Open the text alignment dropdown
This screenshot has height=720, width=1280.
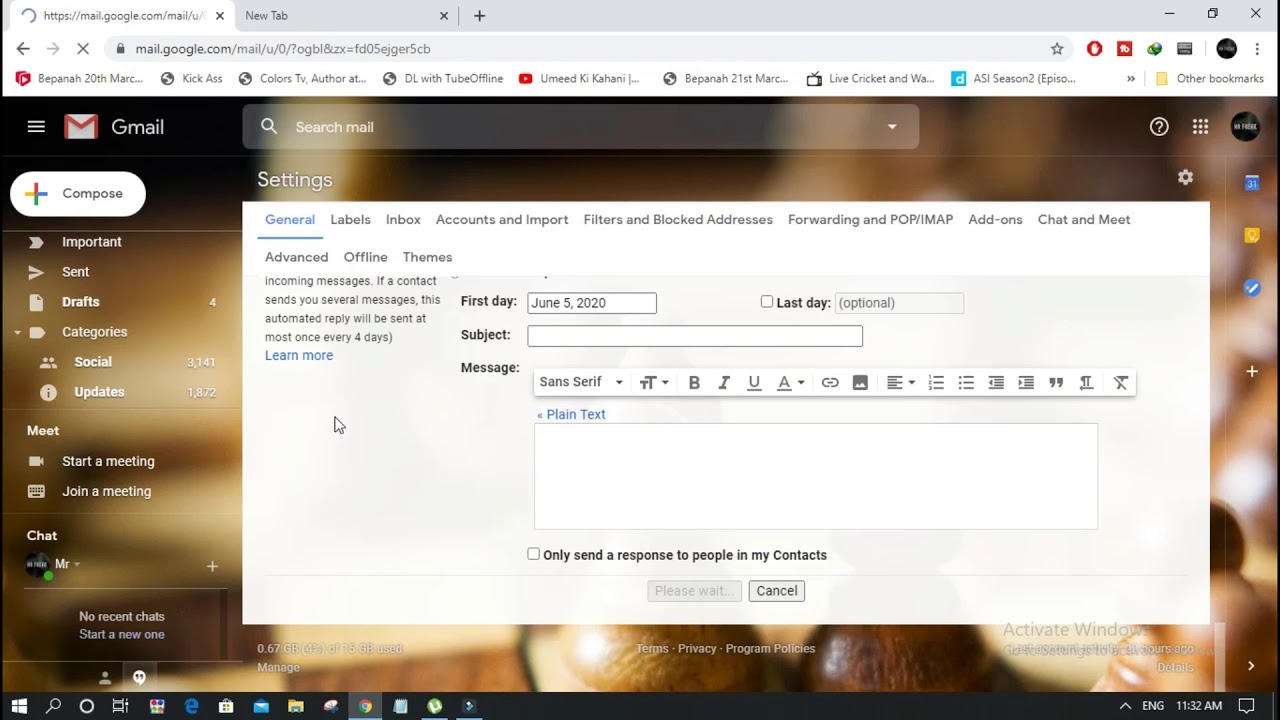coord(901,382)
